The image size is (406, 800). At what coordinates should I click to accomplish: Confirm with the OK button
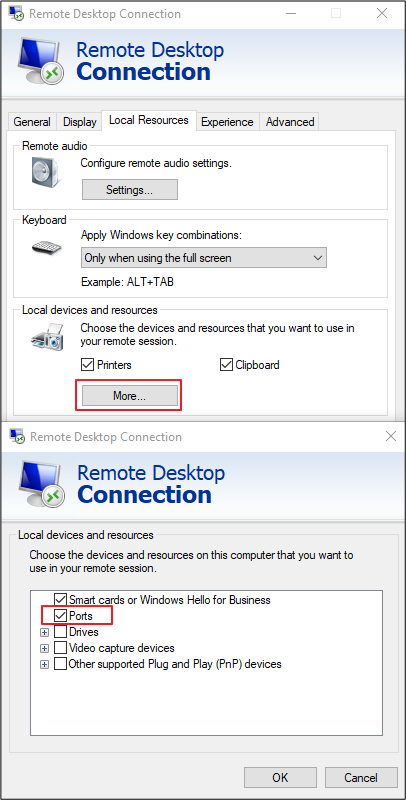coord(280,778)
